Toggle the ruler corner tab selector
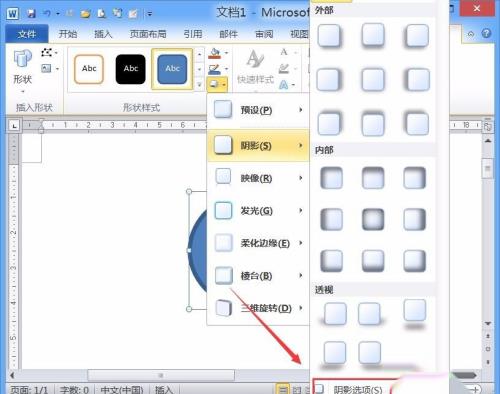This screenshot has width=500, height=394. (14, 126)
